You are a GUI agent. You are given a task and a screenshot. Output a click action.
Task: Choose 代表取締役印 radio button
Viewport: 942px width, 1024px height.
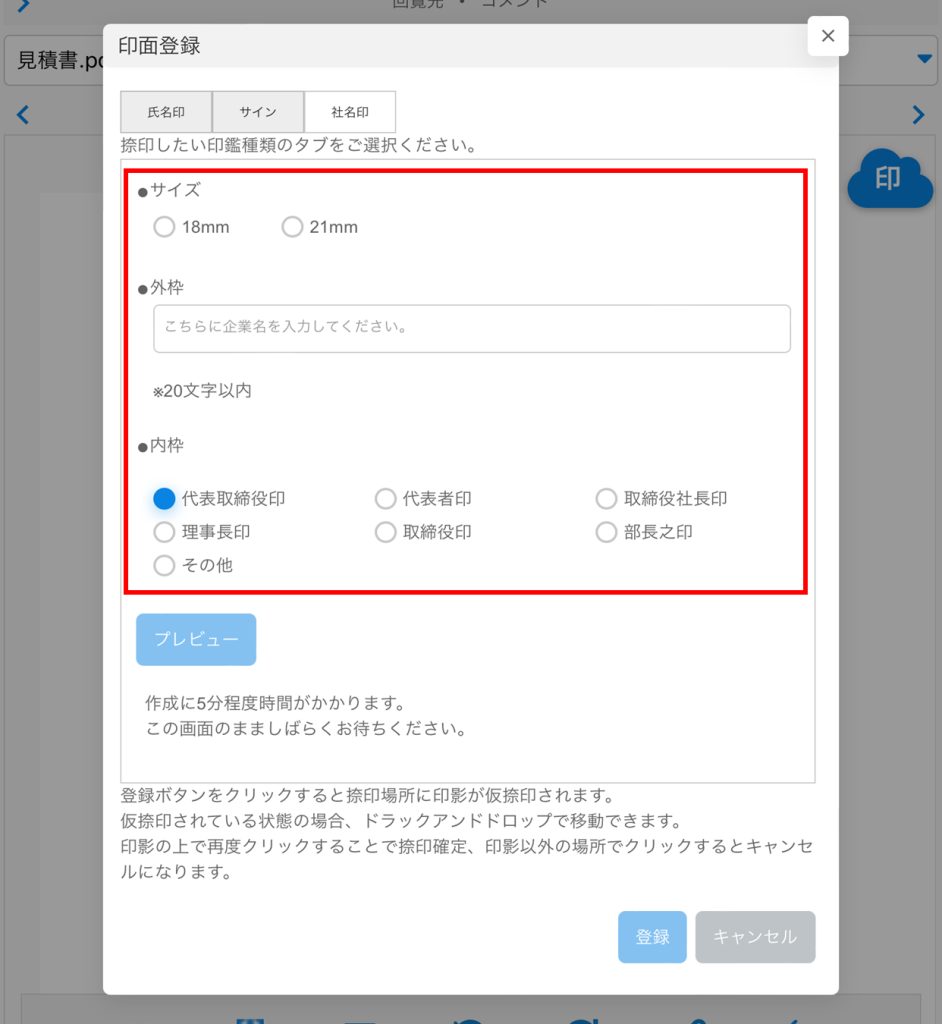(x=164, y=498)
